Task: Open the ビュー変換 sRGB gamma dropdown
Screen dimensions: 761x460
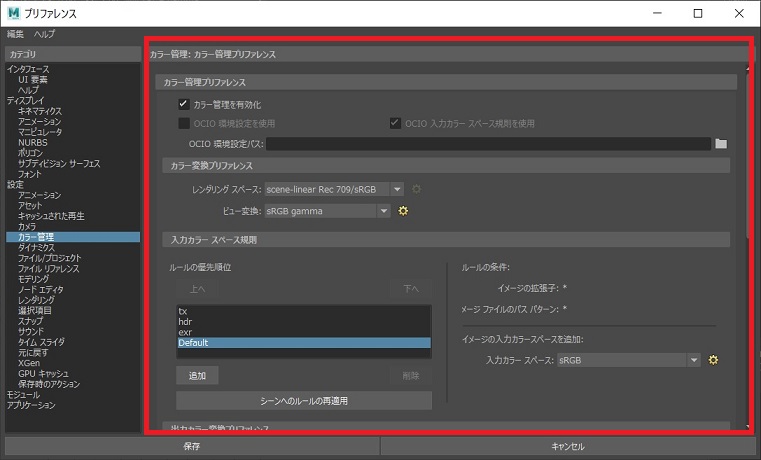Action: (x=328, y=211)
